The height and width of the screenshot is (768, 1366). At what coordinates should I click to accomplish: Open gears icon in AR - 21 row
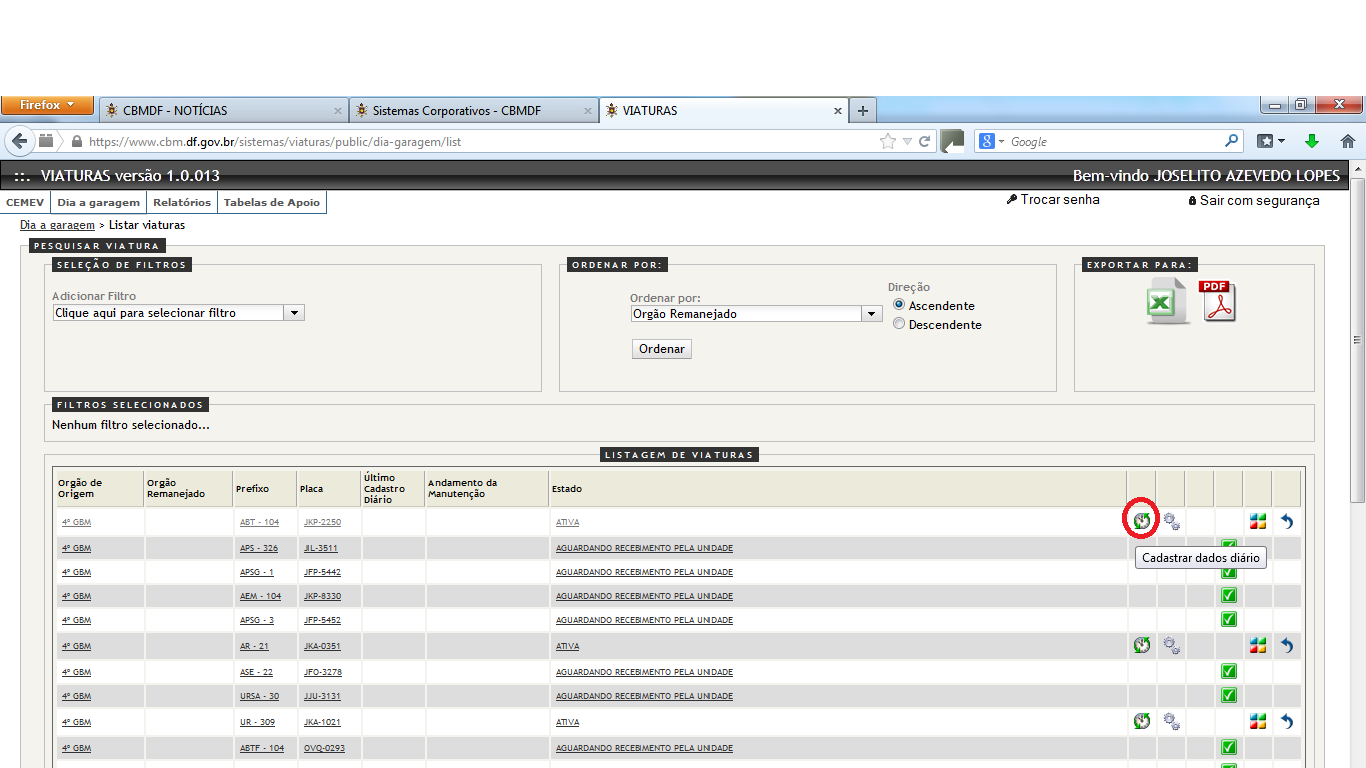pos(1171,645)
